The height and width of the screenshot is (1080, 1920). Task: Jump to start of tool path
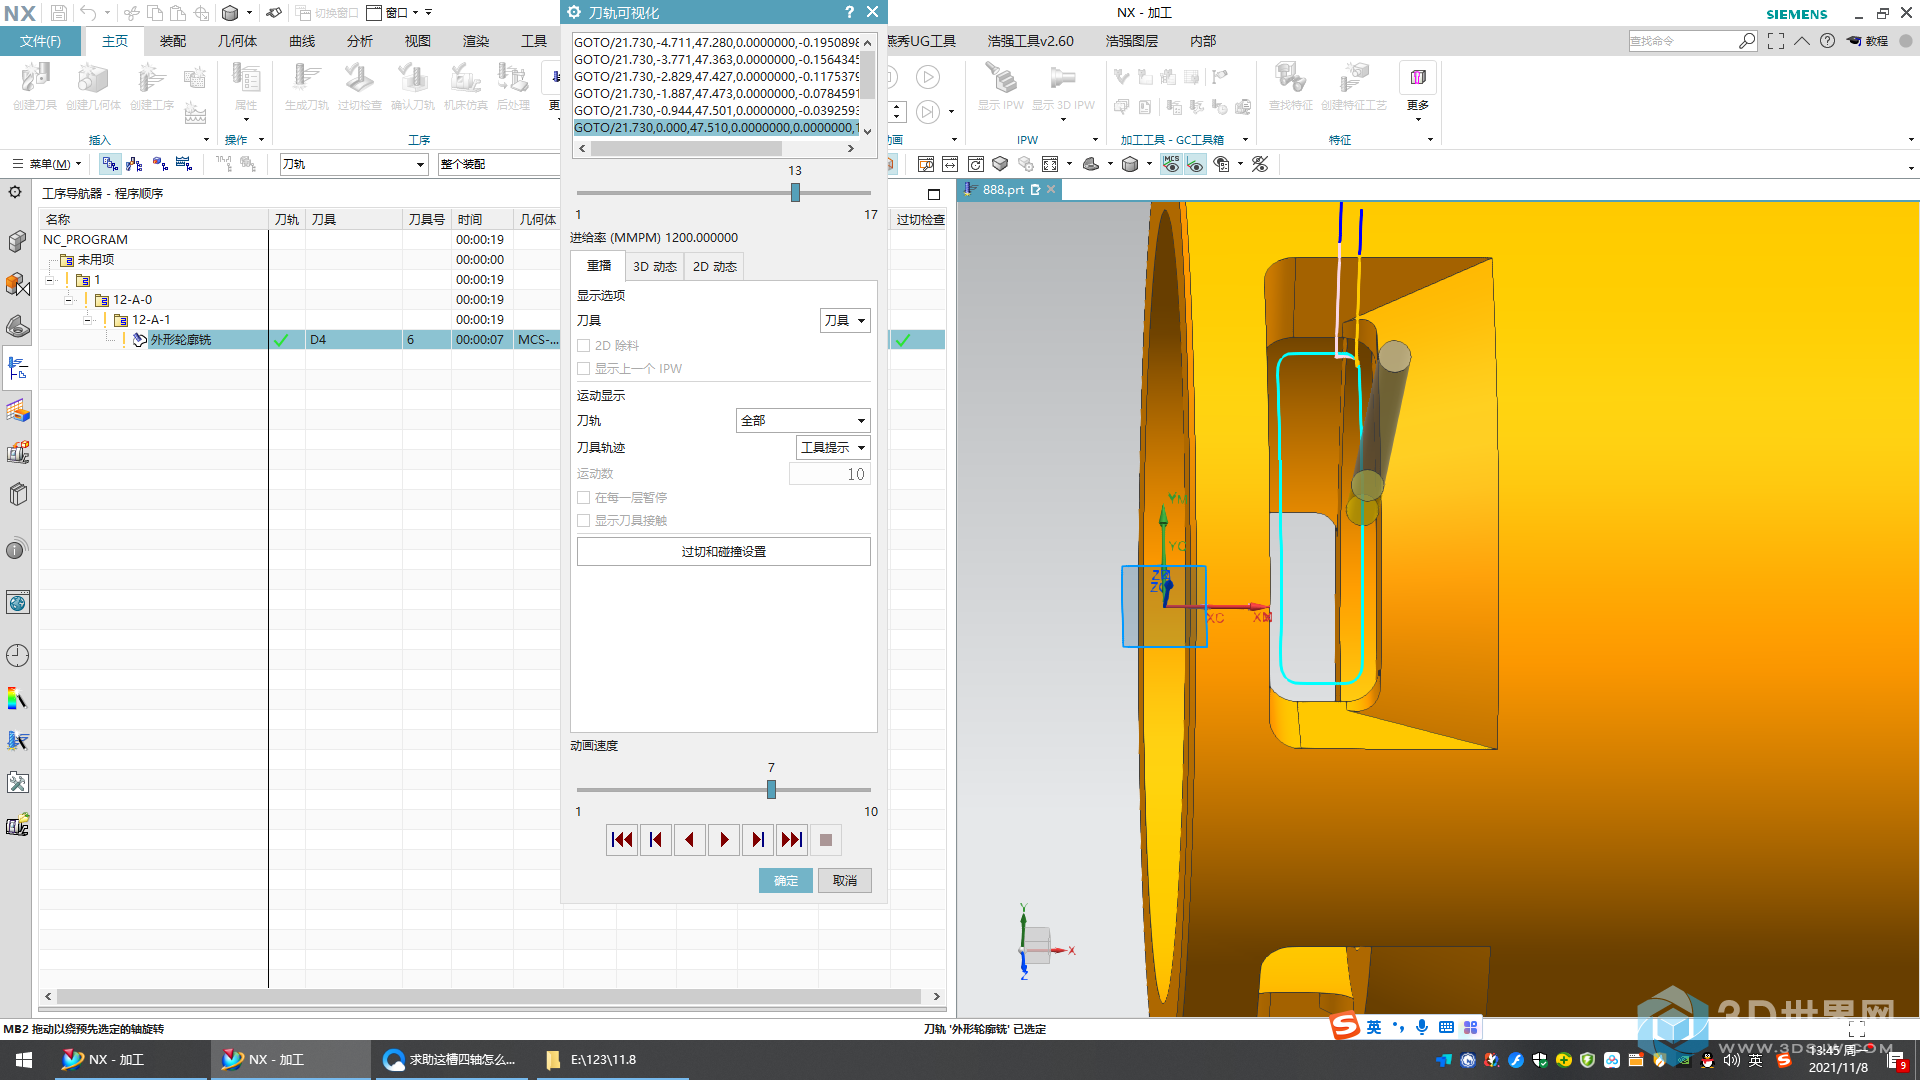(x=622, y=840)
